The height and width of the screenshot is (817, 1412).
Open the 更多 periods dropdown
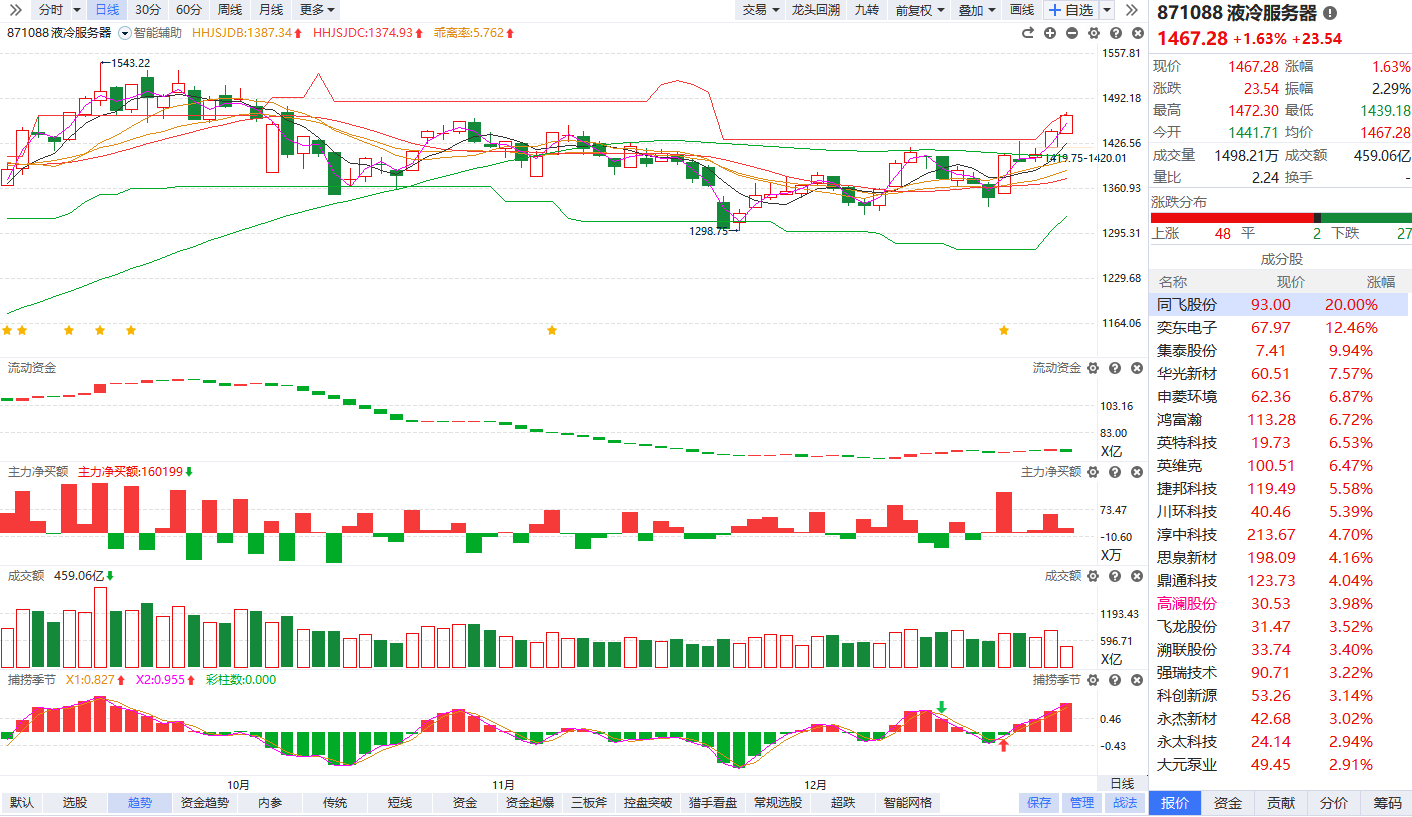[317, 10]
